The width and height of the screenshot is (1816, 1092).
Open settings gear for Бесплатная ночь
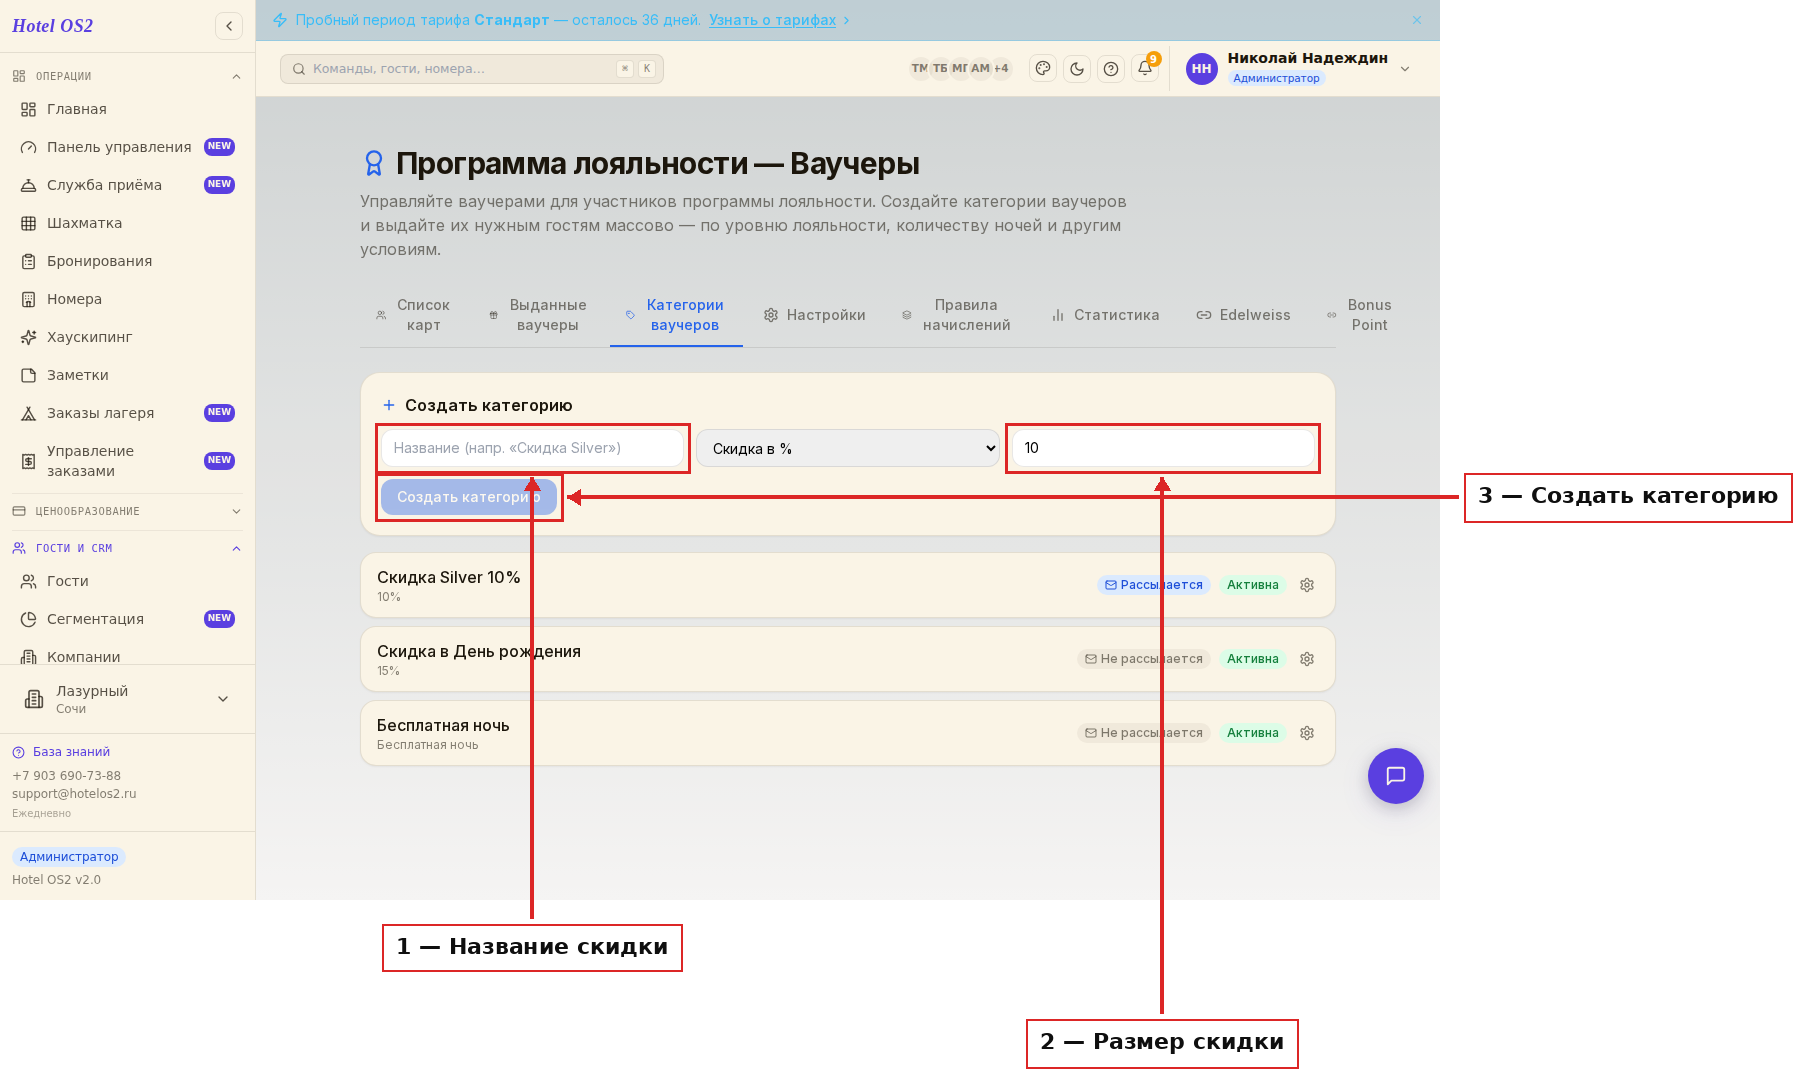pyautogui.click(x=1307, y=733)
